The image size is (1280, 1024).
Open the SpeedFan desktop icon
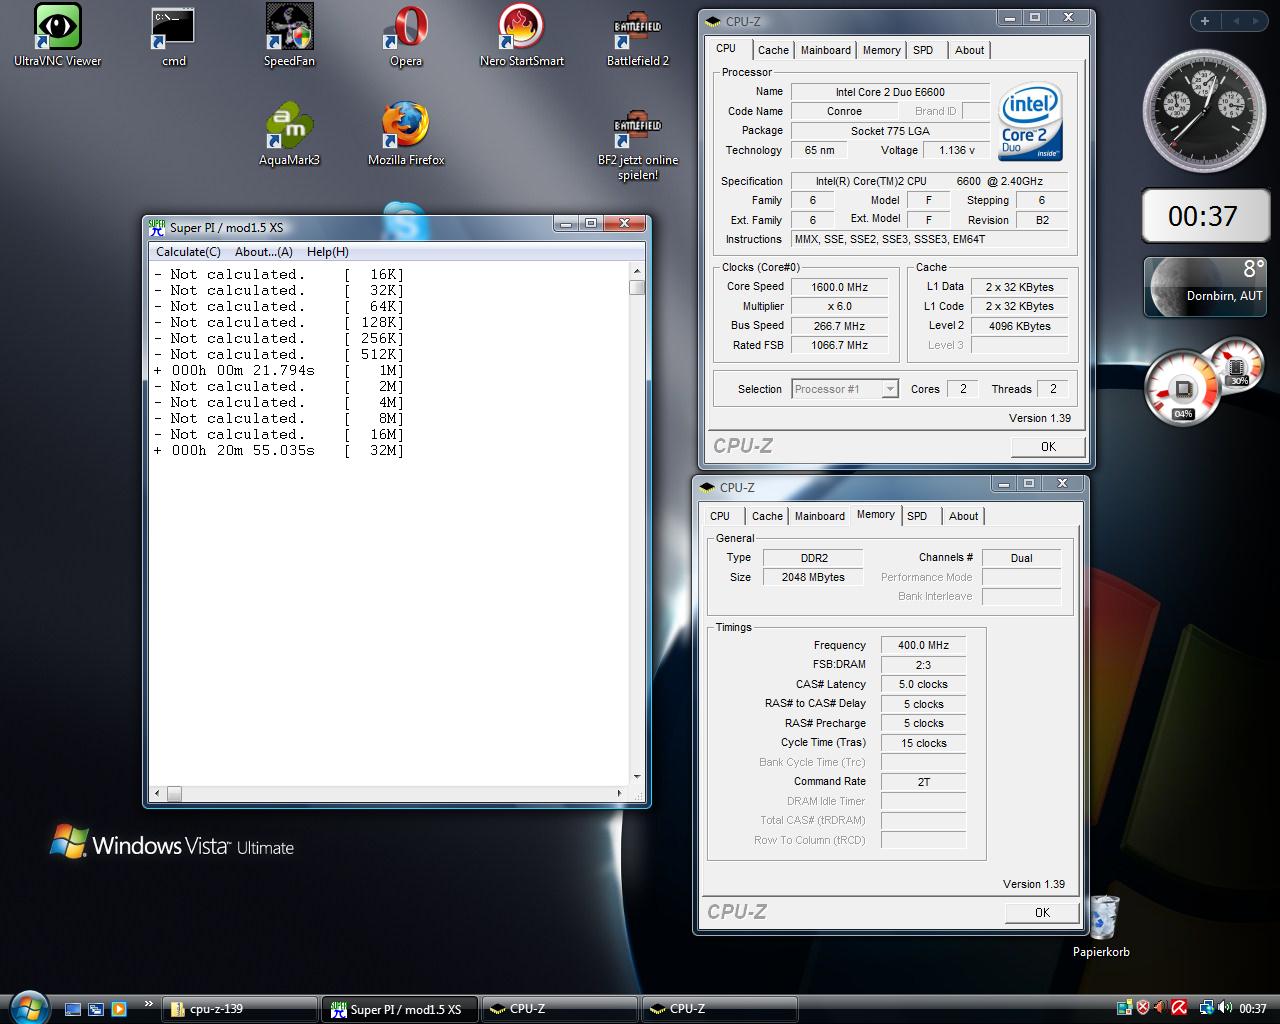tap(289, 35)
